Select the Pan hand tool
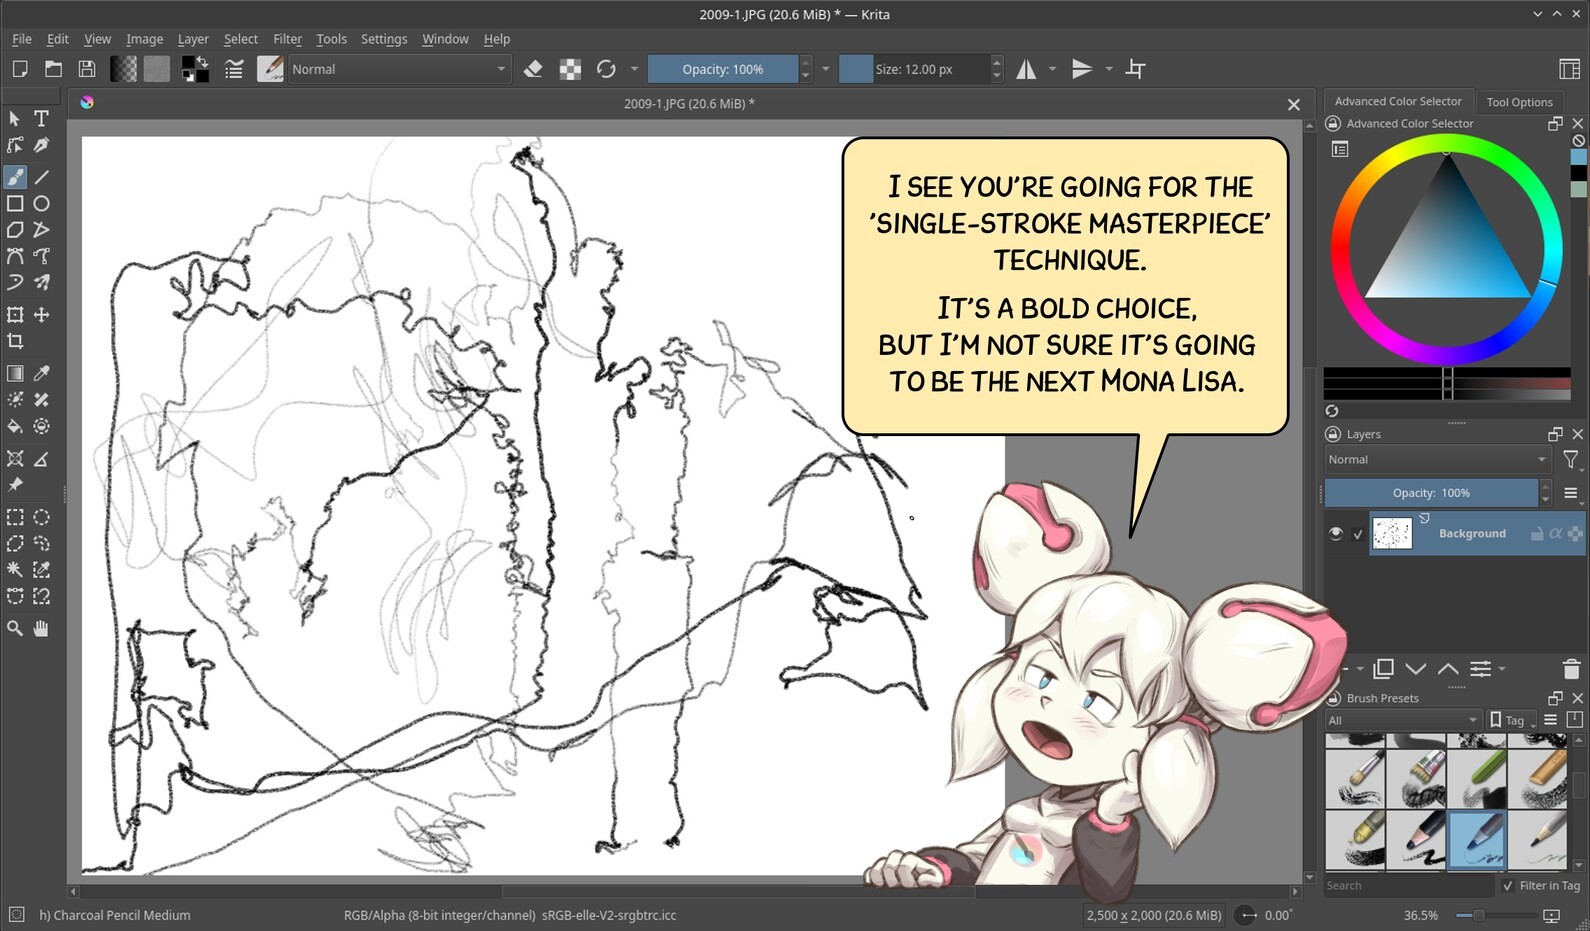1590x931 pixels. tap(41, 628)
